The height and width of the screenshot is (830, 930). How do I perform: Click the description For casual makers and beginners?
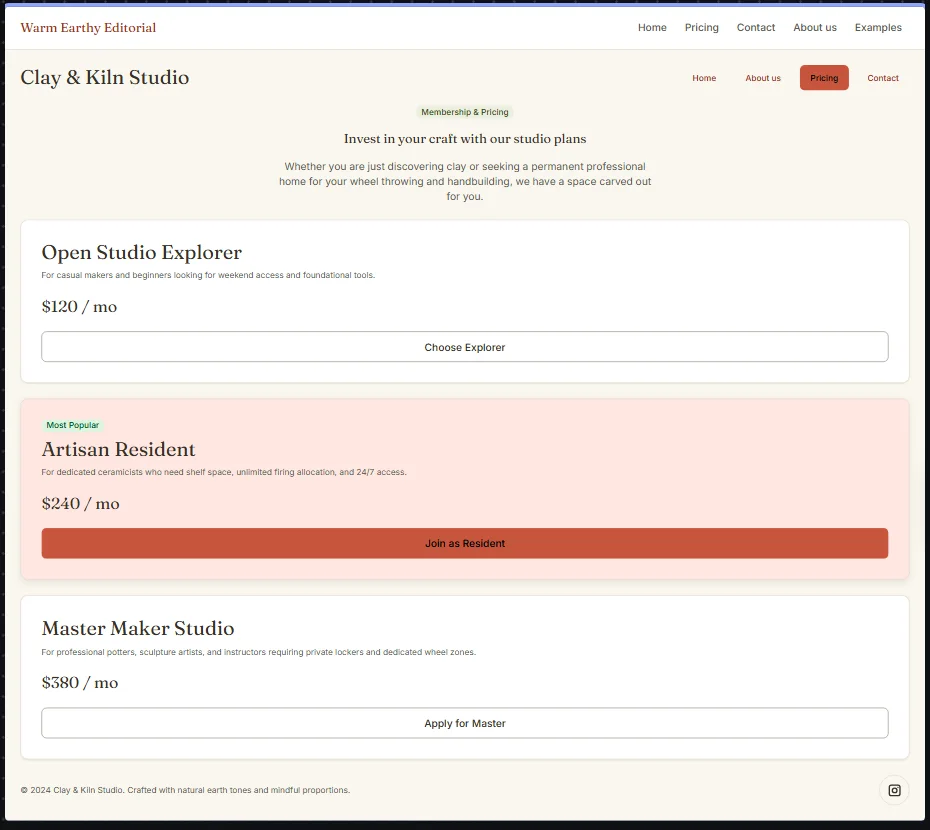pos(208,275)
